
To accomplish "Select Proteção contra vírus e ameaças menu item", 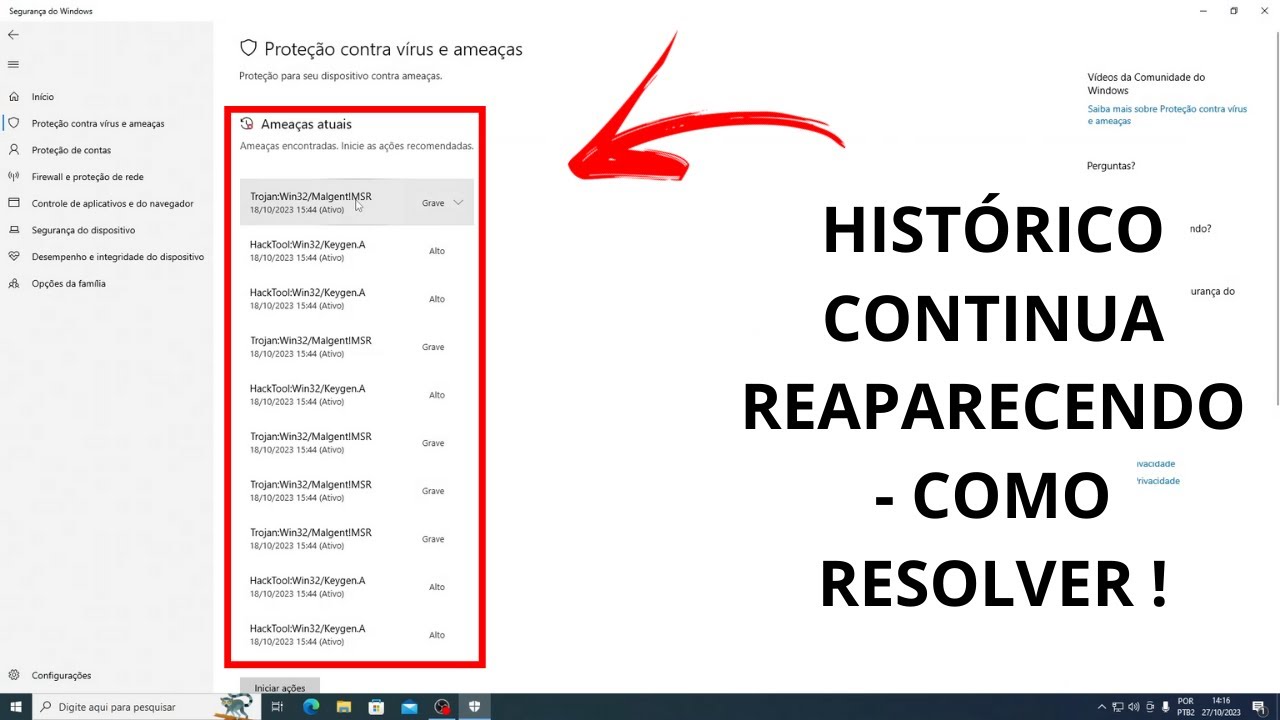I will click(98, 123).
